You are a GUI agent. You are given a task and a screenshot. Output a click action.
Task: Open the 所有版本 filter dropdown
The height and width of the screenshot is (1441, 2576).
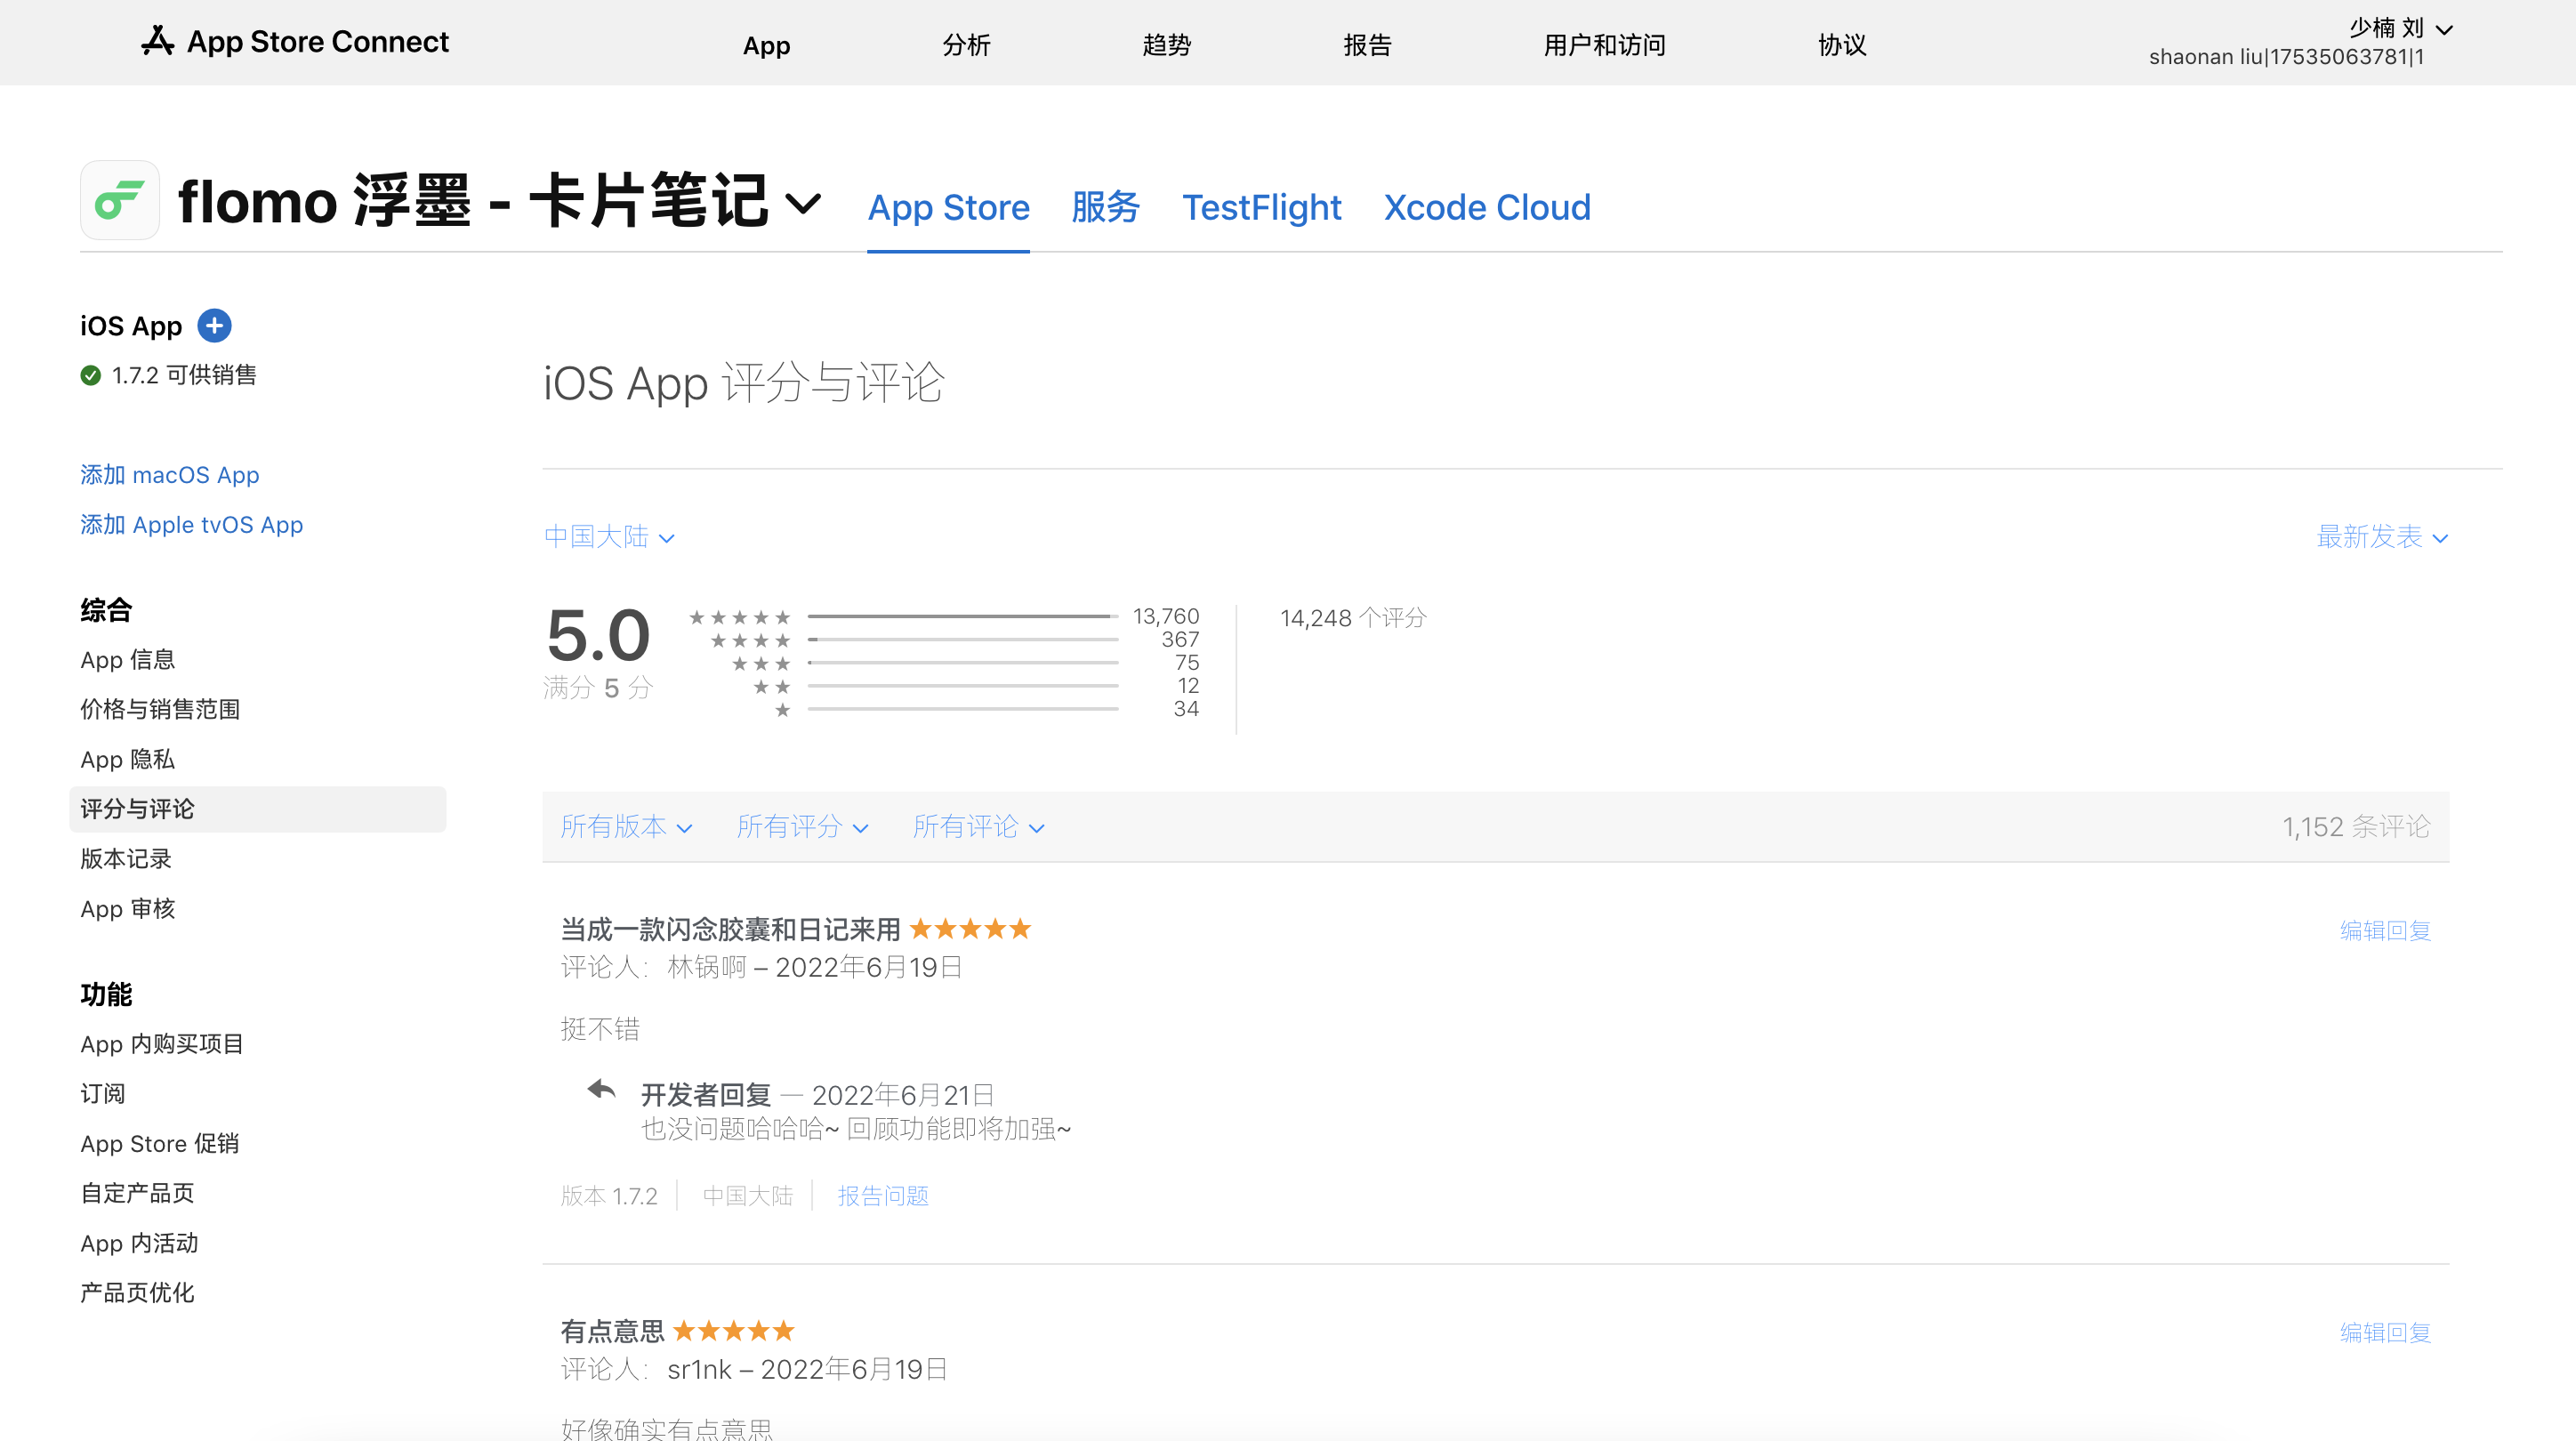pos(626,827)
